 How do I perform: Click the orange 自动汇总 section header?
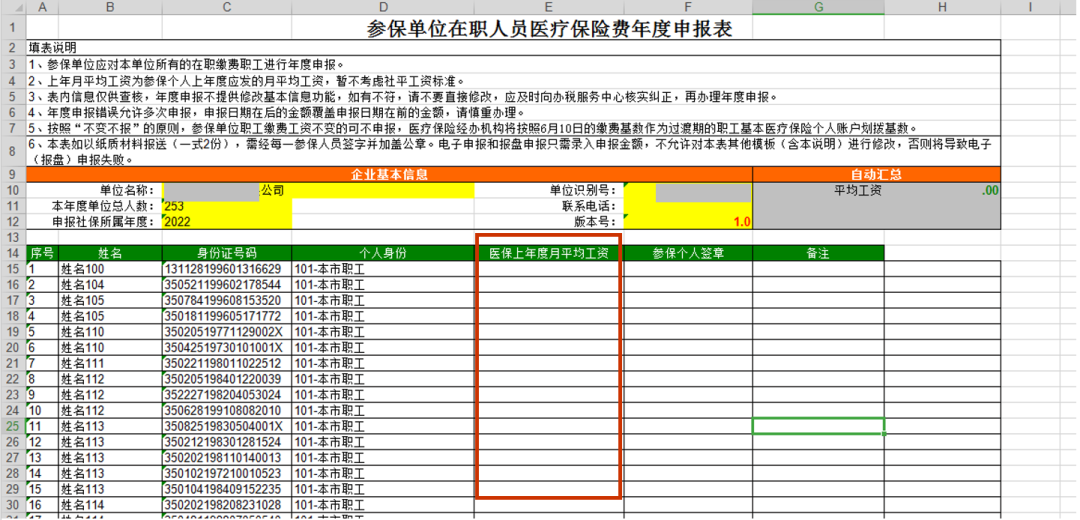tap(875, 174)
